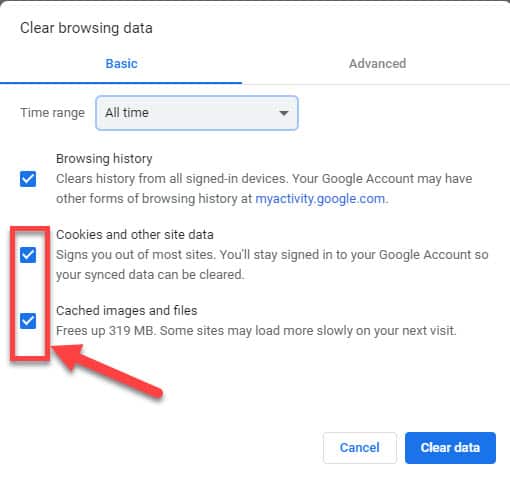Click the Clear browsing data title
This screenshot has width=510, height=480.
(86, 28)
